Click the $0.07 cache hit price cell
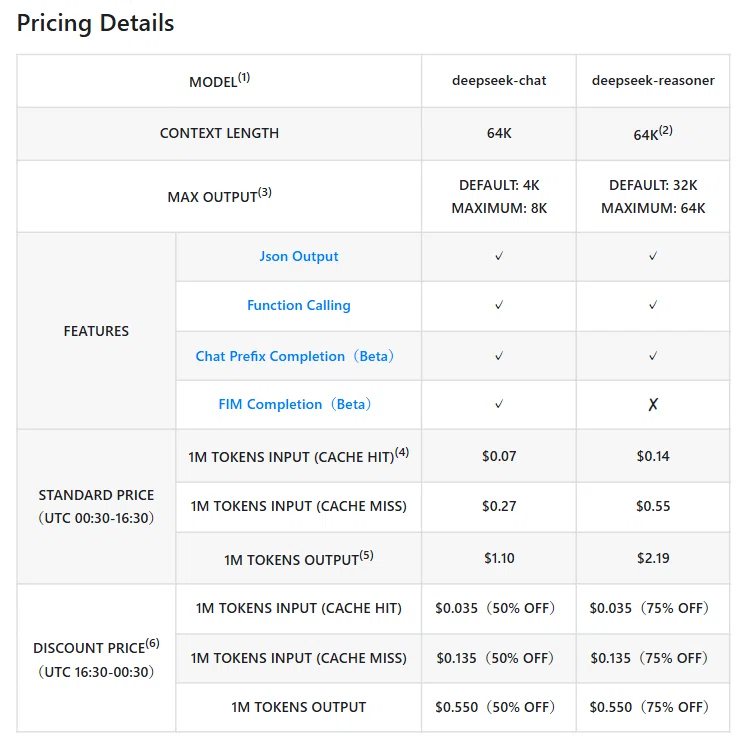Viewport: 742px width, 748px height. (499, 456)
